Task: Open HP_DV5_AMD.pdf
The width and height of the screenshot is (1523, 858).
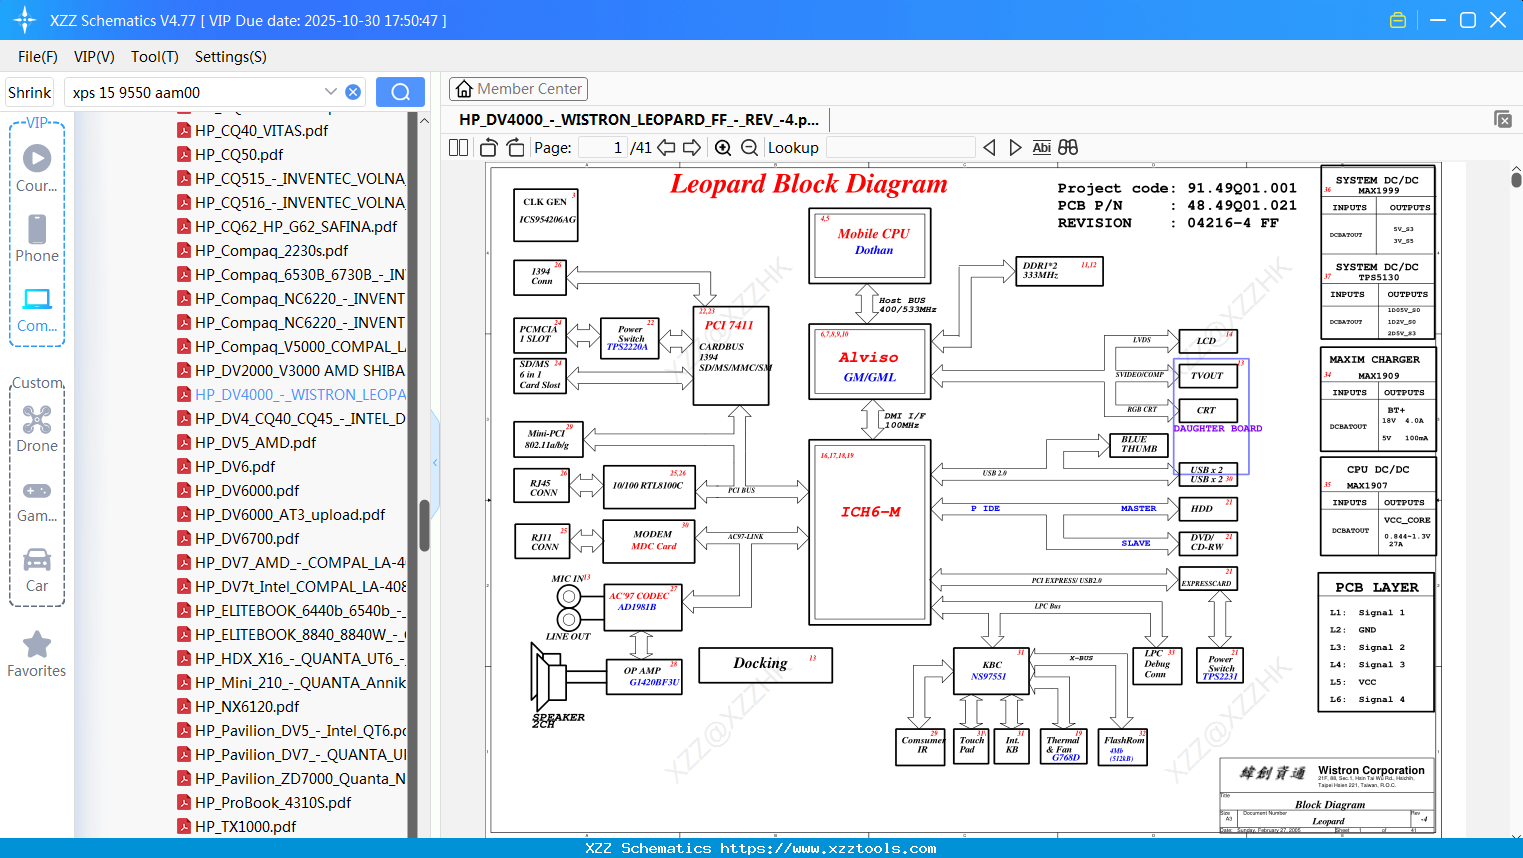Action: 255,442
